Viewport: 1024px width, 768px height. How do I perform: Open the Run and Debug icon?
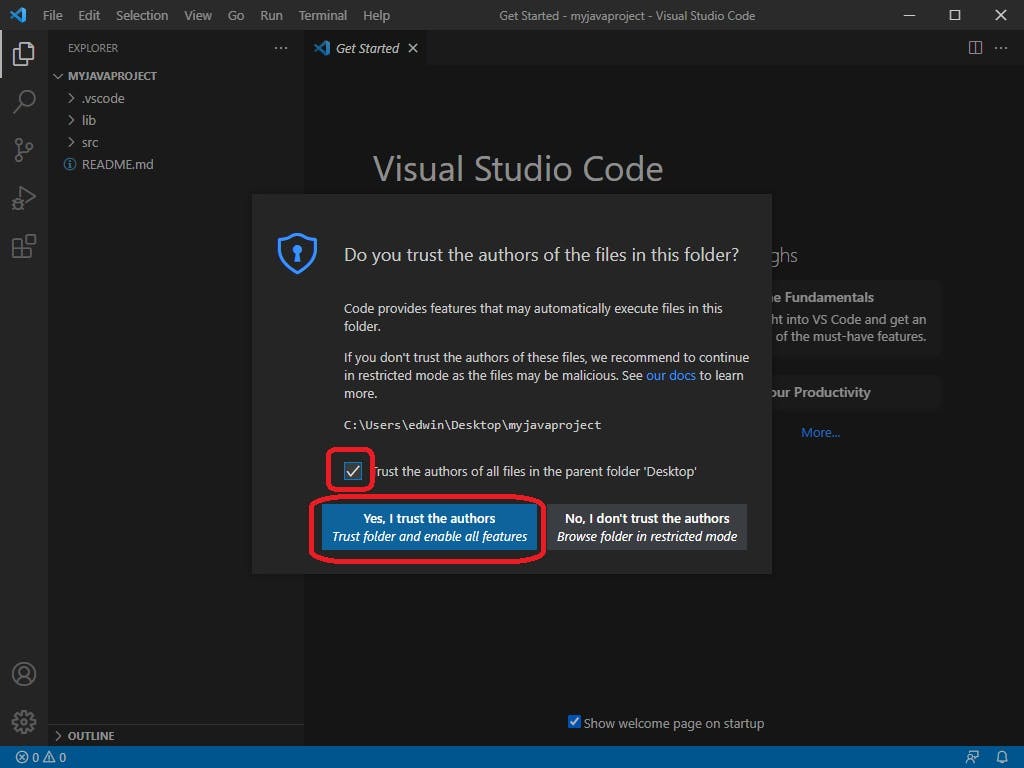pyautogui.click(x=24, y=197)
